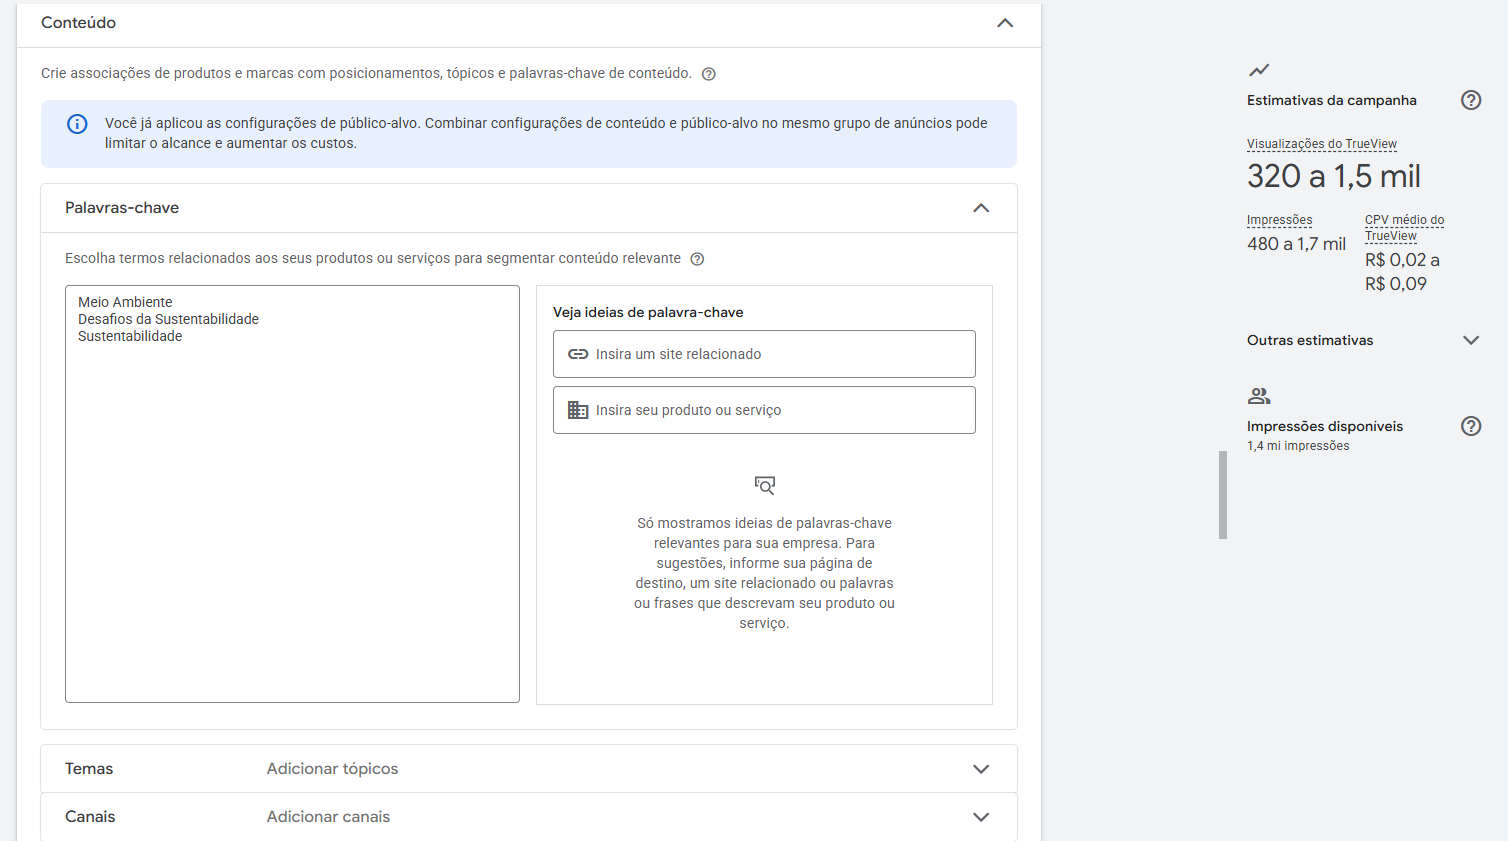Click the 'Canais' row label
1508x841 pixels.
point(90,817)
